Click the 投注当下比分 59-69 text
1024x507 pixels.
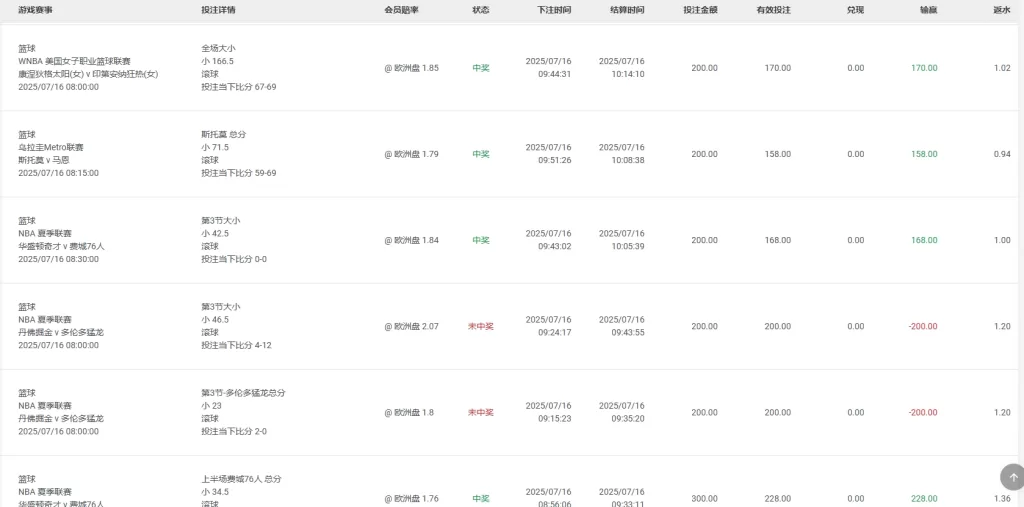(238, 173)
